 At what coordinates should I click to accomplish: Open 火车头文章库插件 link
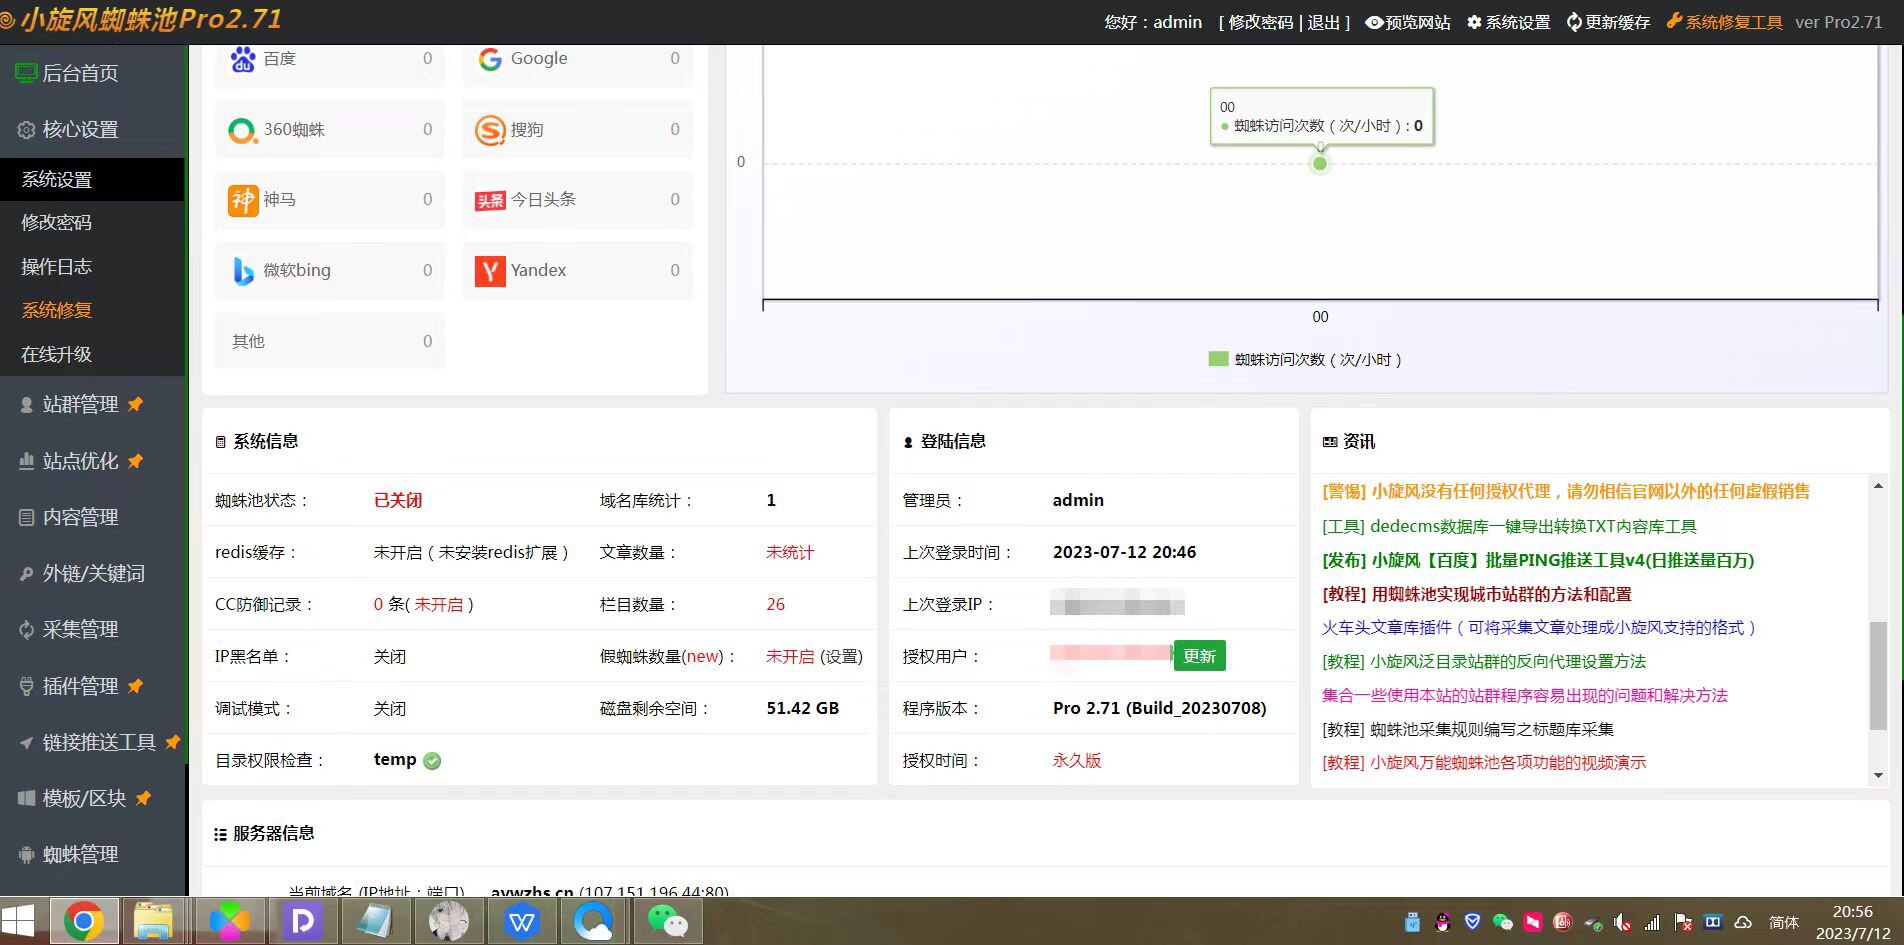tap(1539, 627)
